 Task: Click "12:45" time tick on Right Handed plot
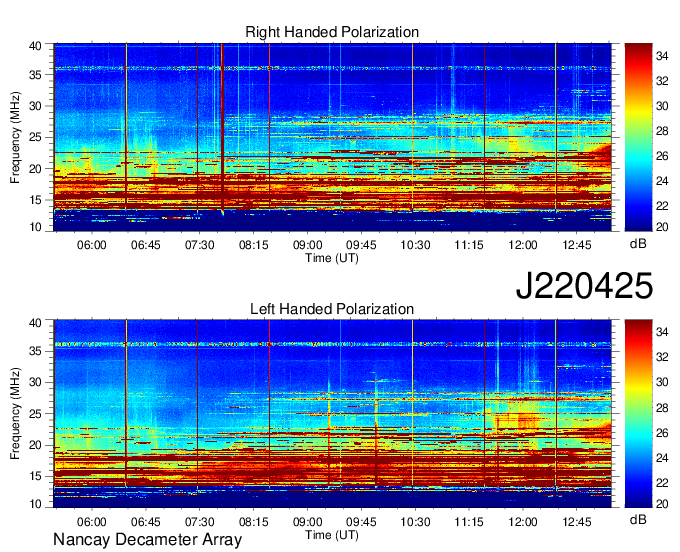tap(577, 245)
